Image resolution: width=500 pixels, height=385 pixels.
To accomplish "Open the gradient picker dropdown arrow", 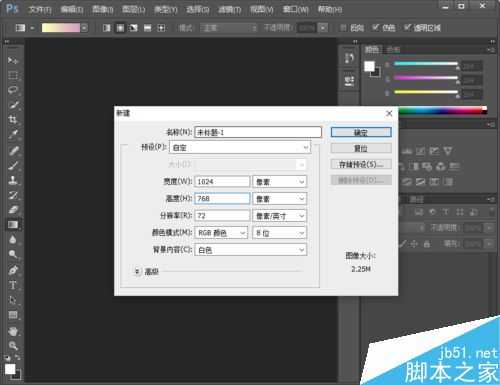I will click(x=84, y=28).
